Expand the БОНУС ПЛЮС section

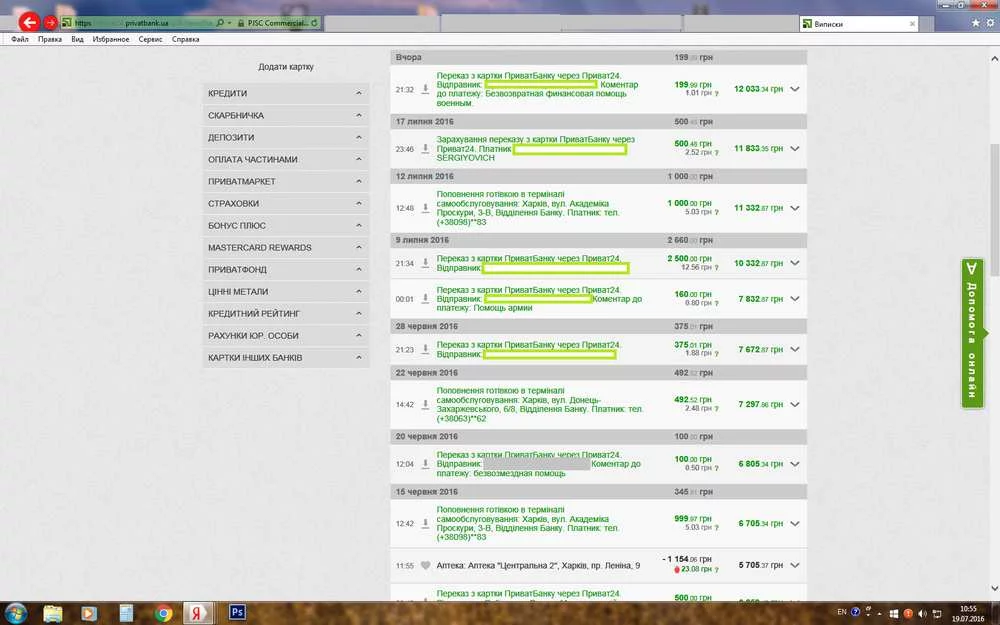tap(286, 225)
